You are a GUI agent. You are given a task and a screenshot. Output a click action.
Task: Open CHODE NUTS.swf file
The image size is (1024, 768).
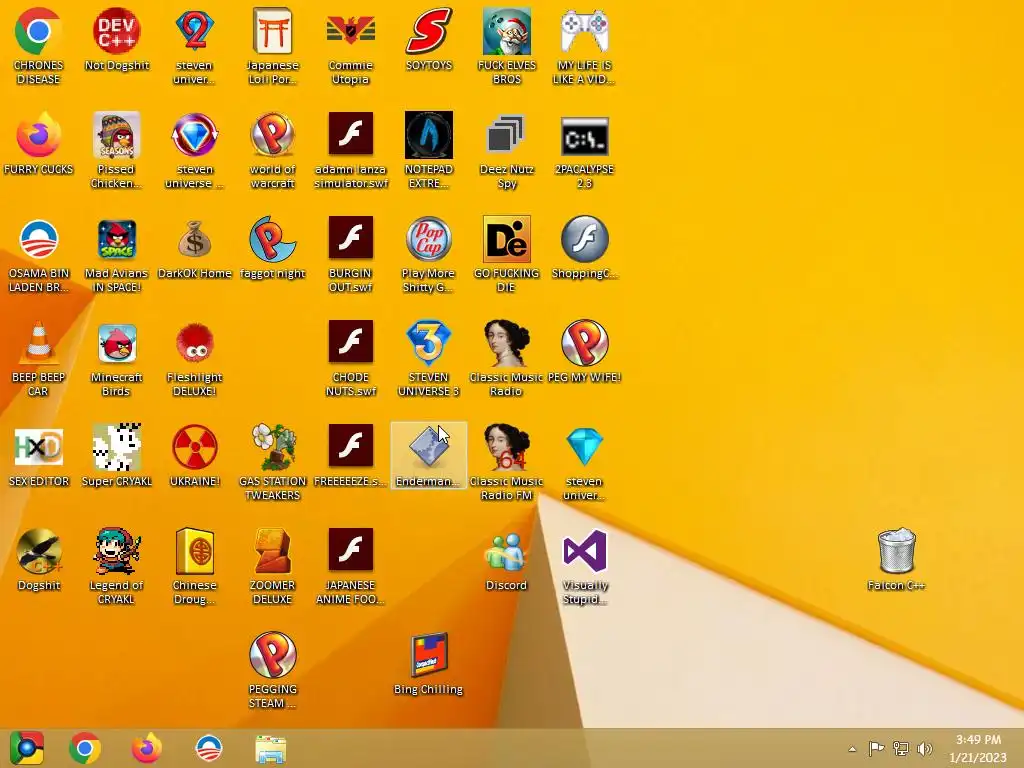pos(351,344)
